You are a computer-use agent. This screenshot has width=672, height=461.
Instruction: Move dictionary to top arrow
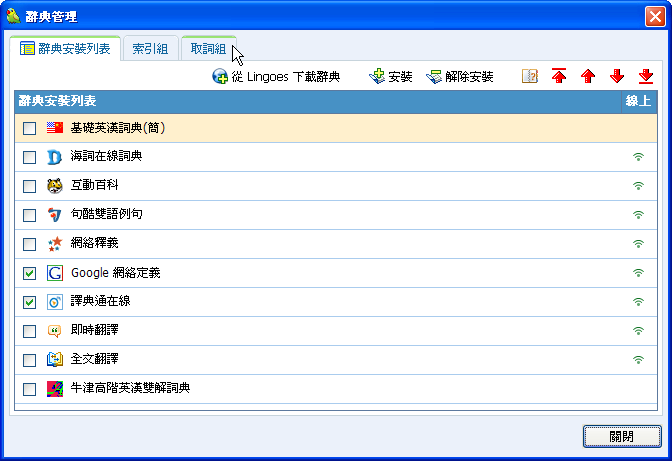point(559,76)
